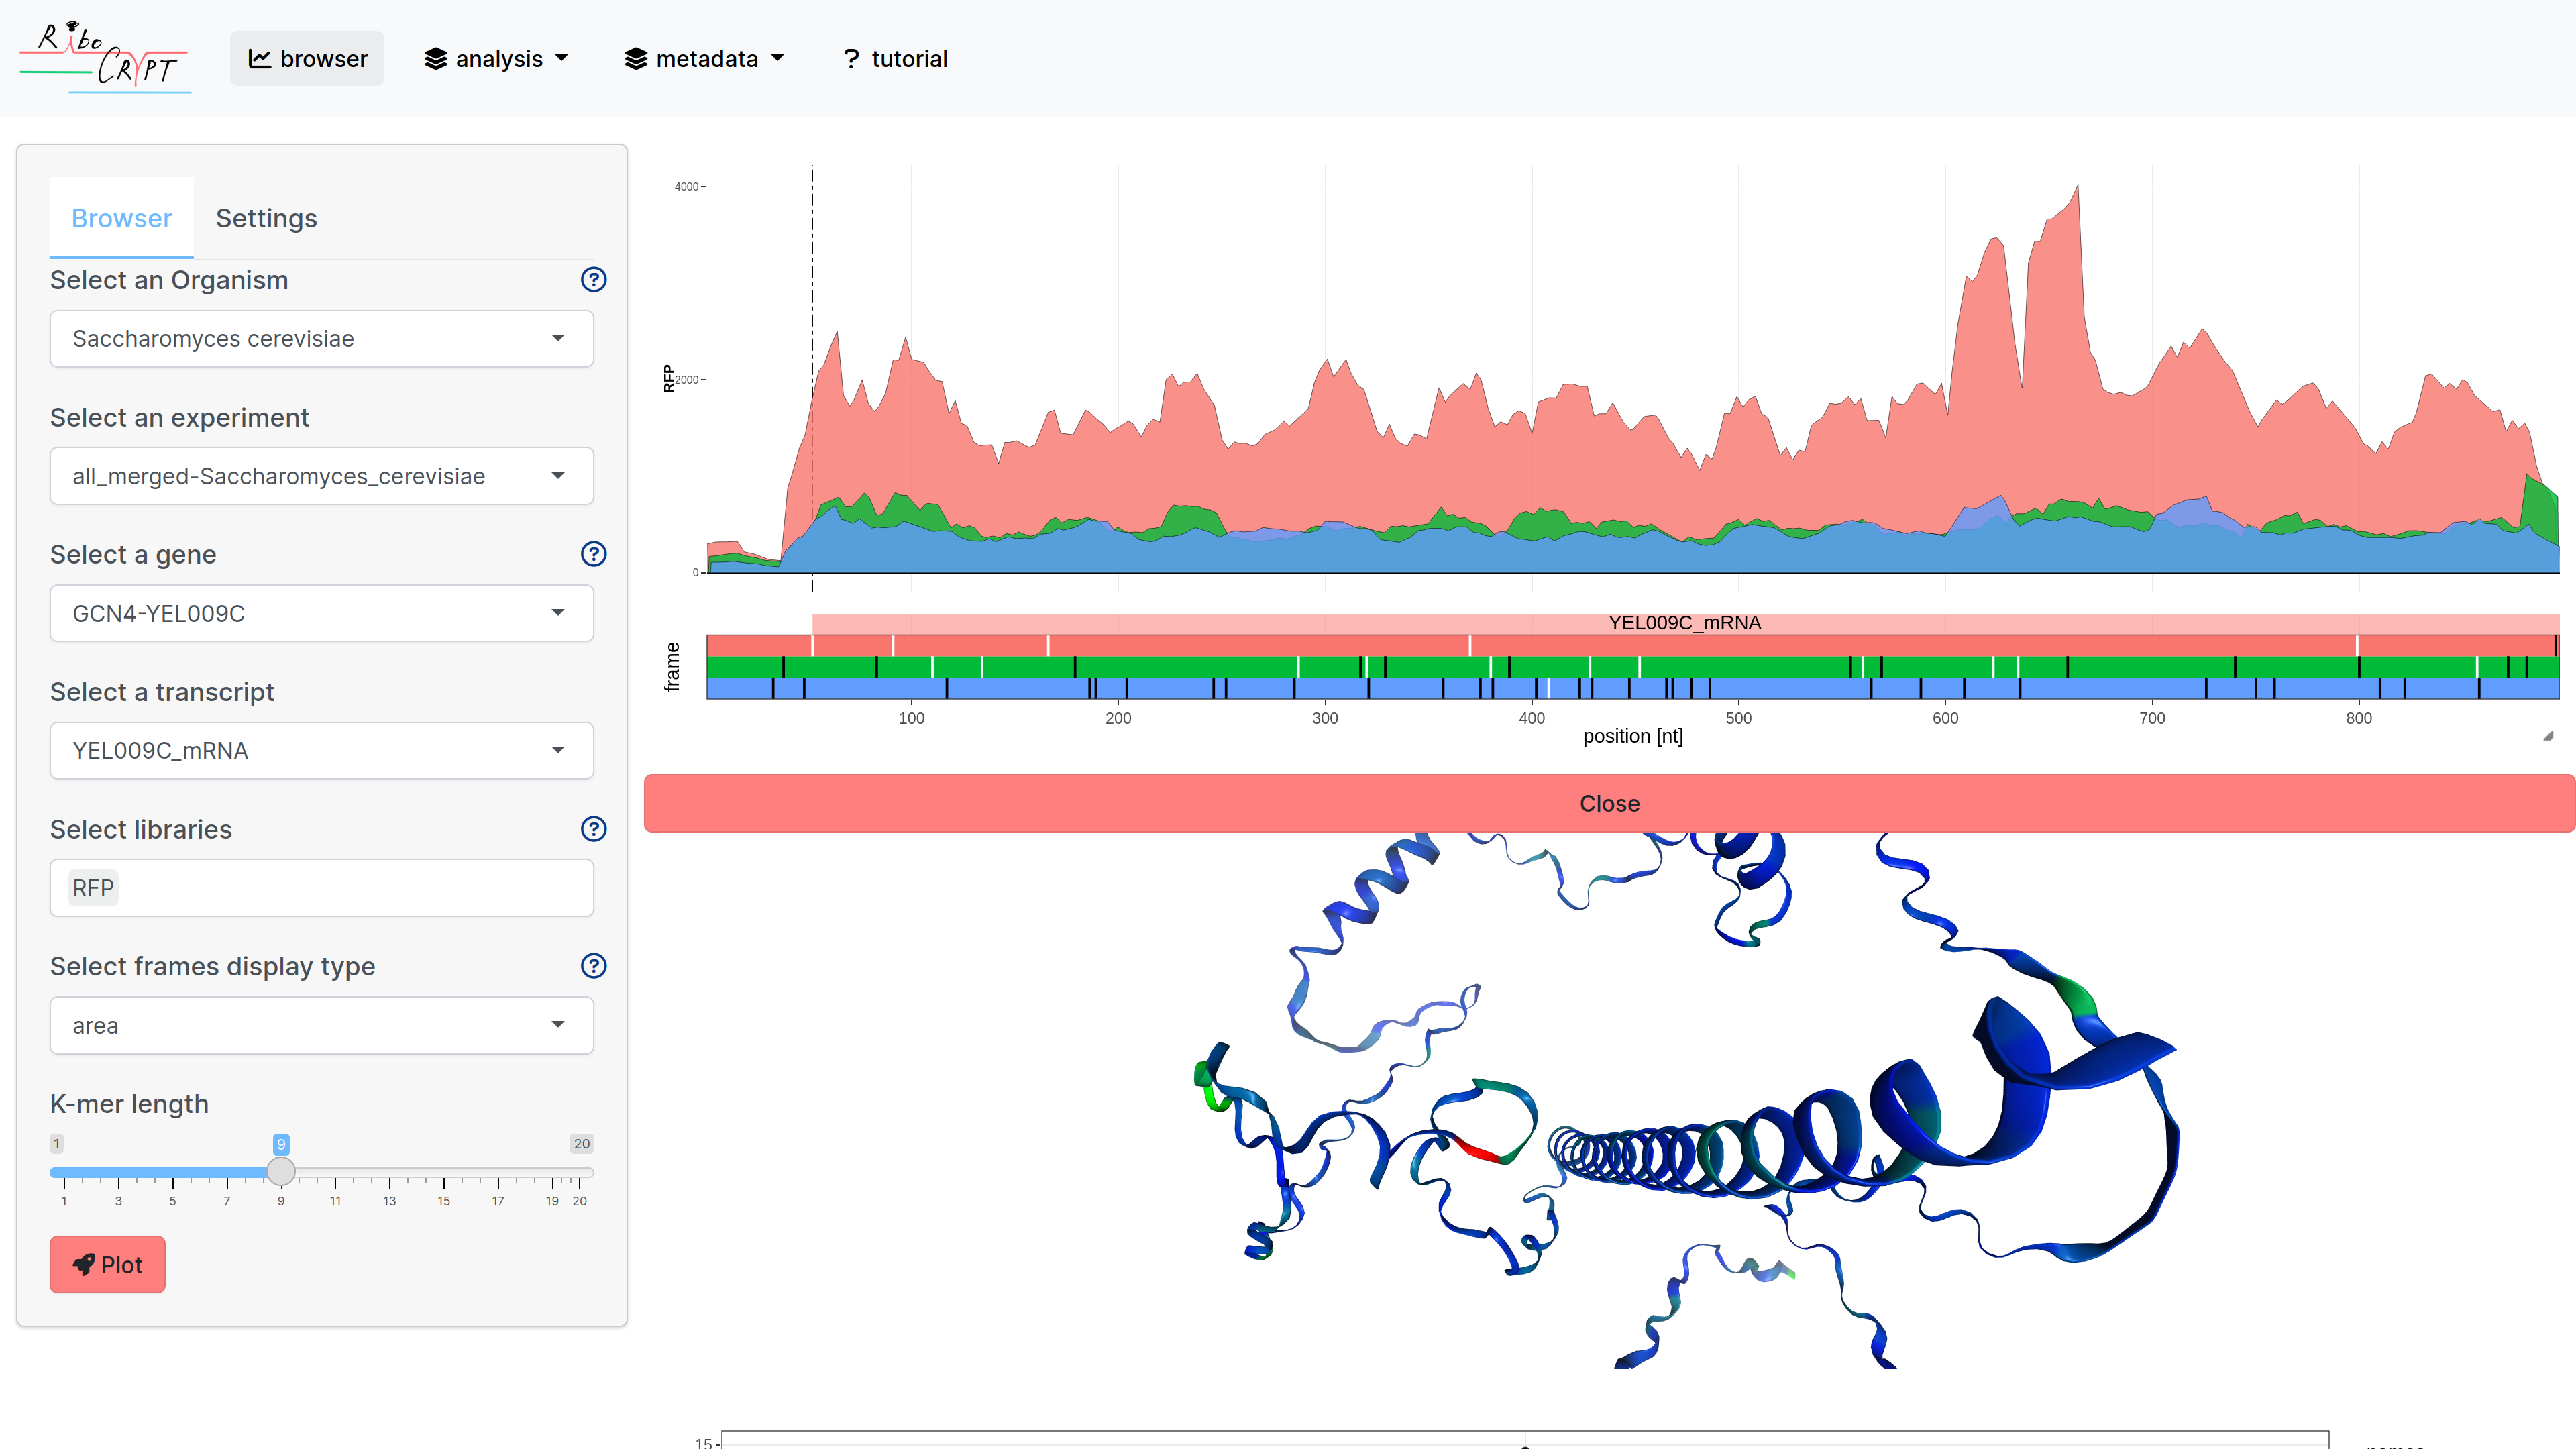Switch to the Settings tab
The image size is (2576, 1449).
tap(266, 218)
